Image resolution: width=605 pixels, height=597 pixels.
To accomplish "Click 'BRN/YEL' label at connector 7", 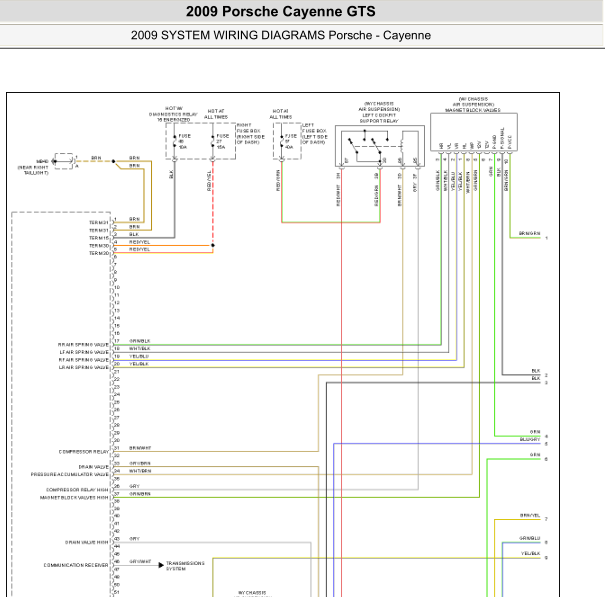I will (530, 516).
